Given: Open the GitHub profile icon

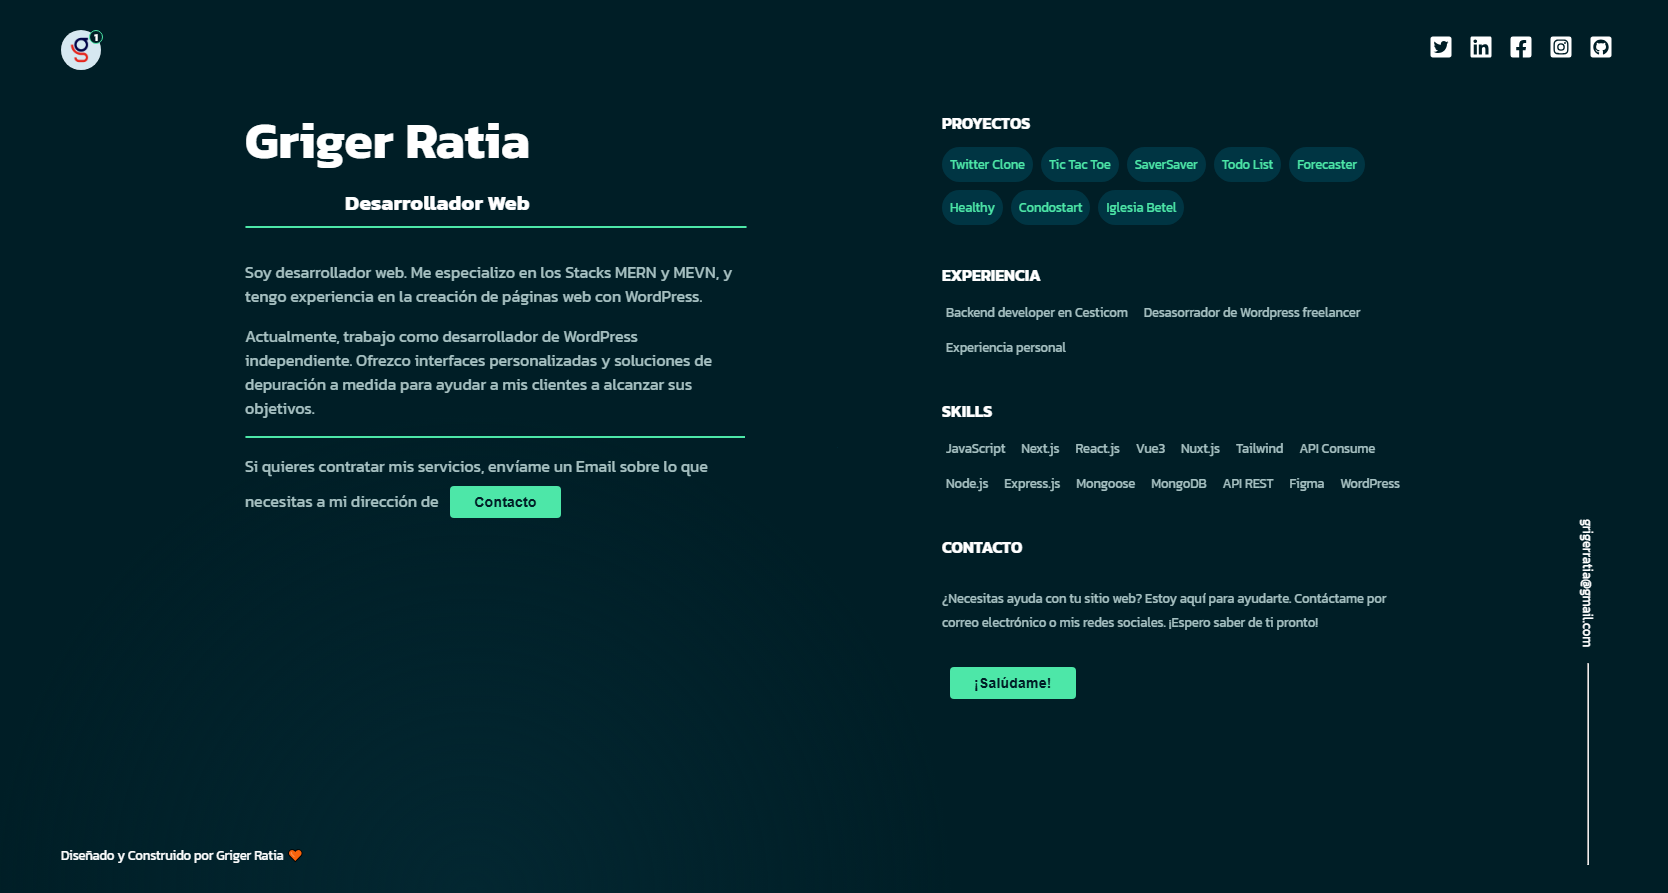Looking at the screenshot, I should tap(1600, 47).
